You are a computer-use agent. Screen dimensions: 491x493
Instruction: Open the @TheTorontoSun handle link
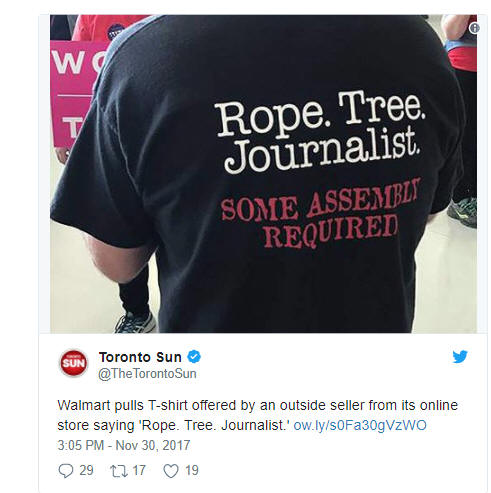pos(147,374)
